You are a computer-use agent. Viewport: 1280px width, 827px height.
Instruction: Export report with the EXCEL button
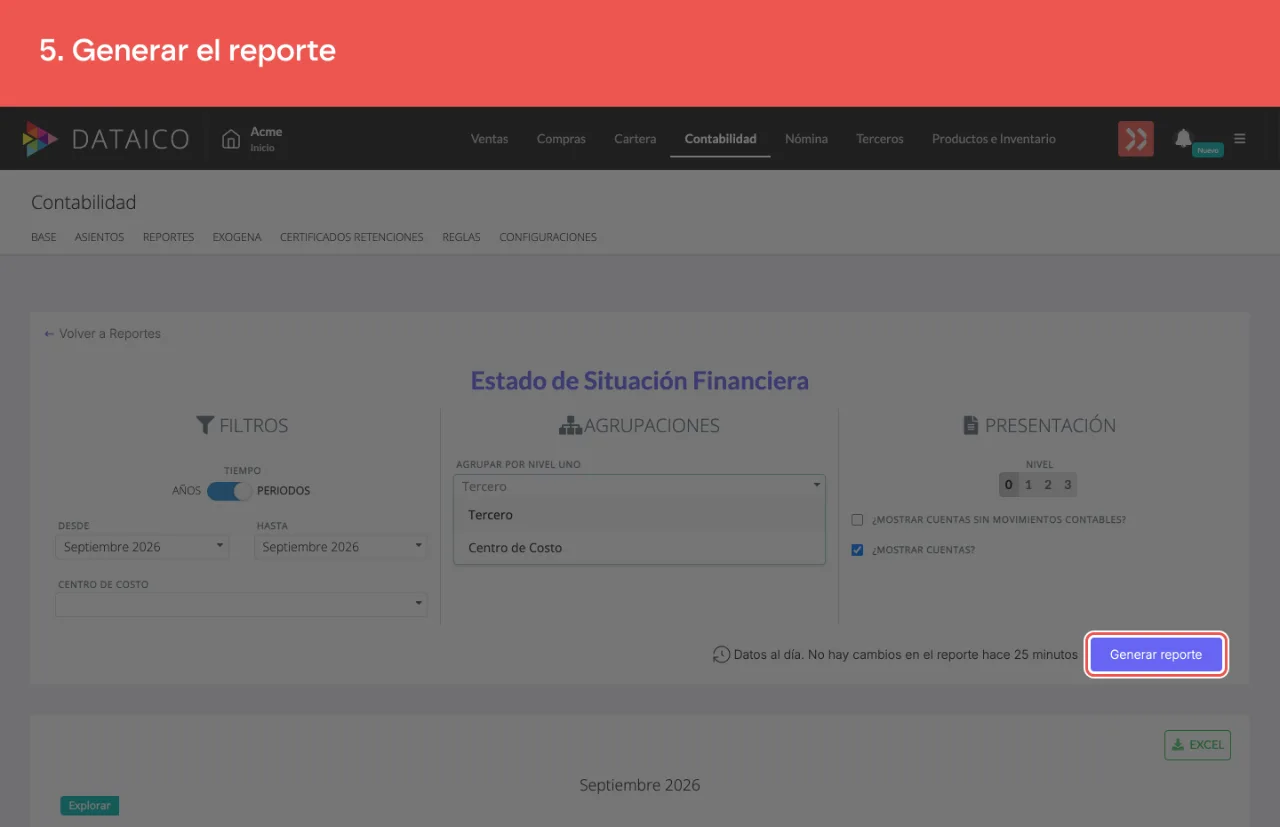coord(1198,745)
